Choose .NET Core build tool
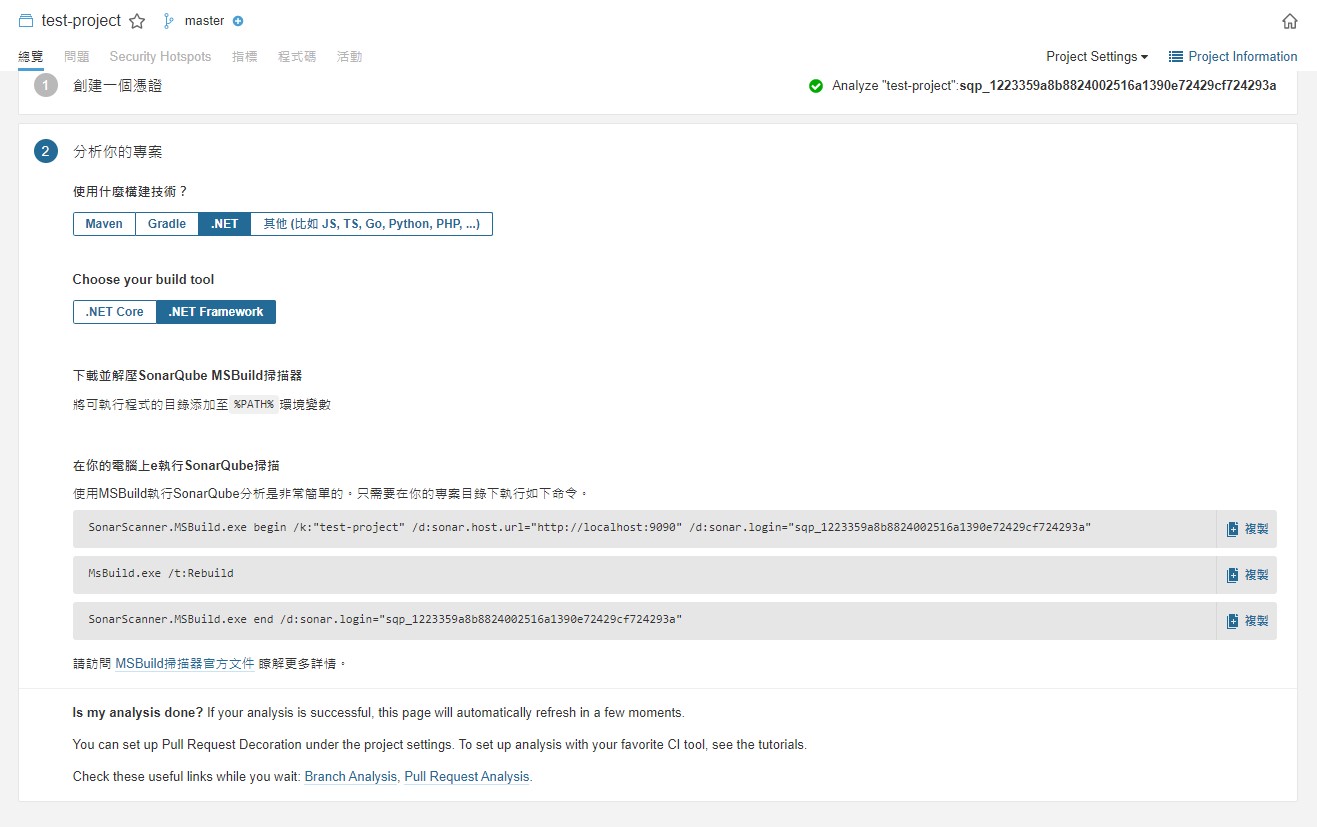 pyautogui.click(x=115, y=312)
